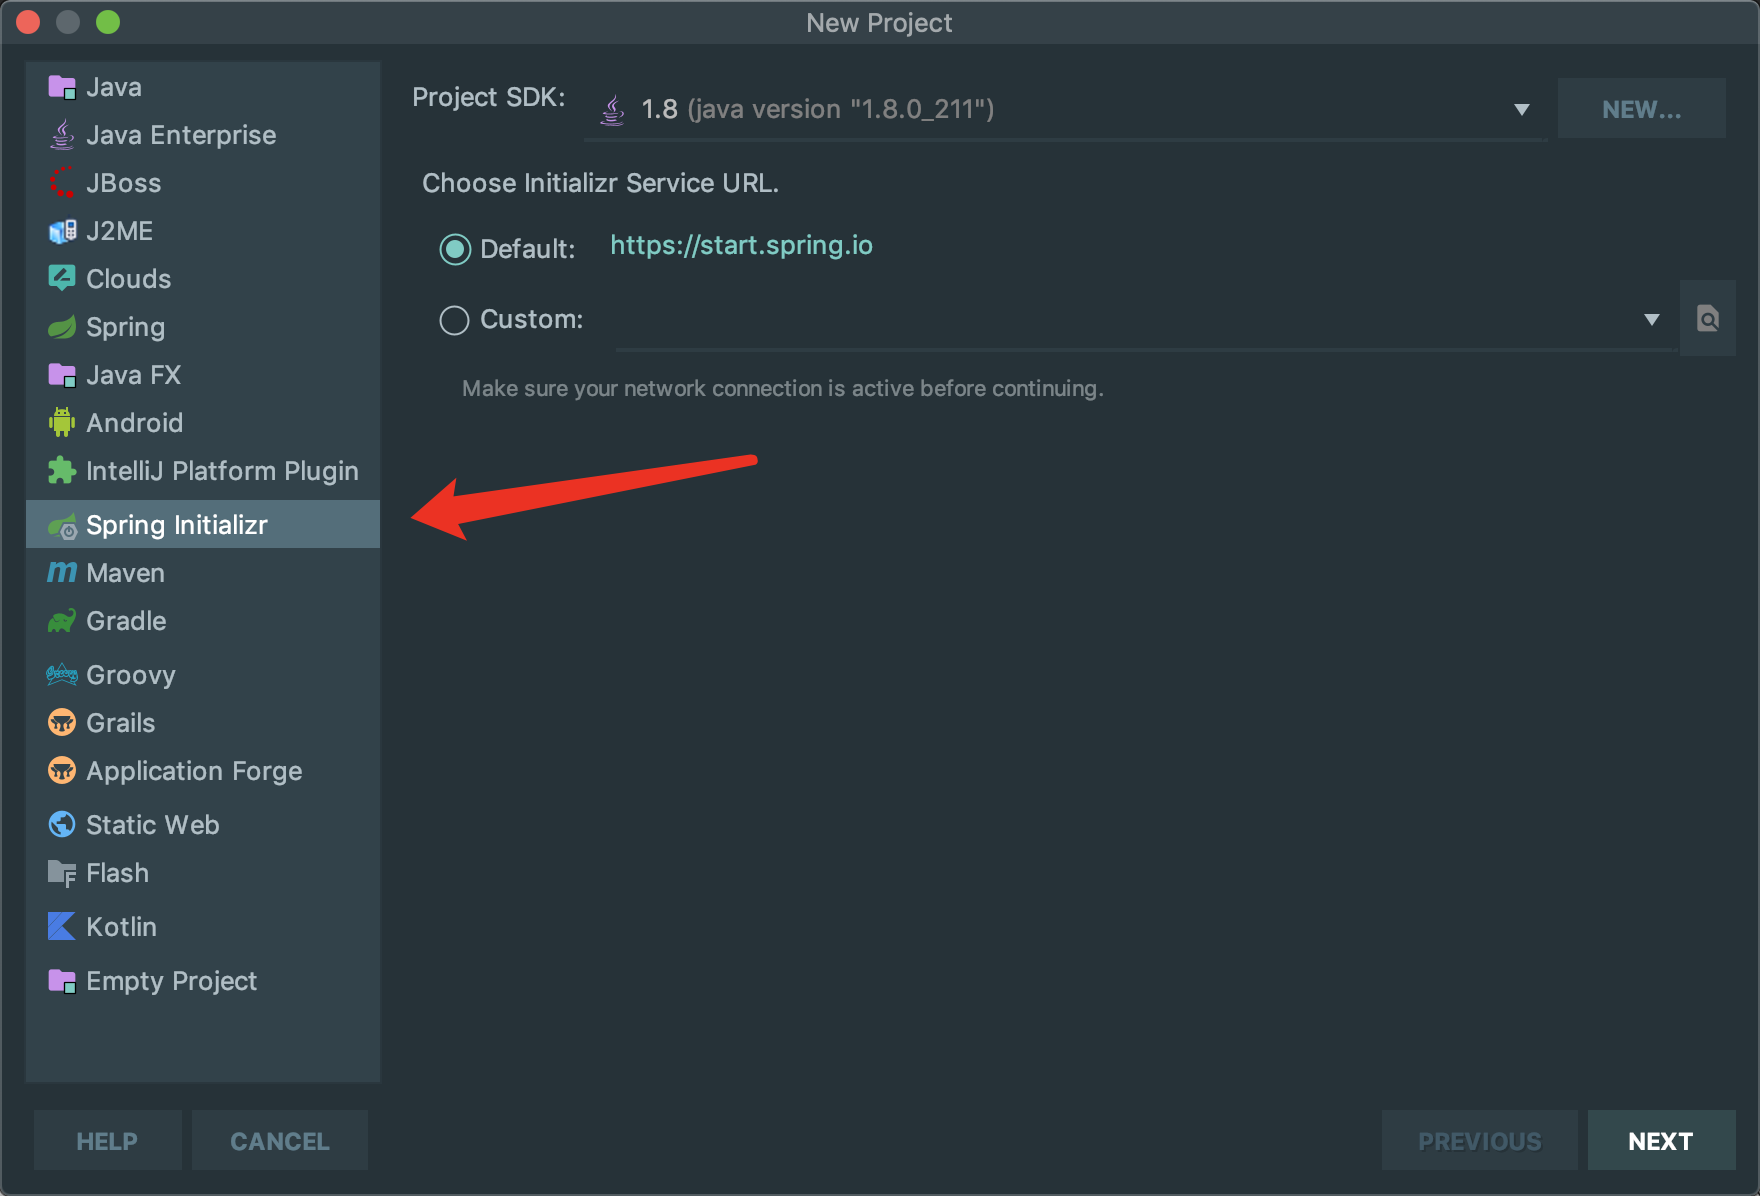Select the Flash label

click(117, 873)
